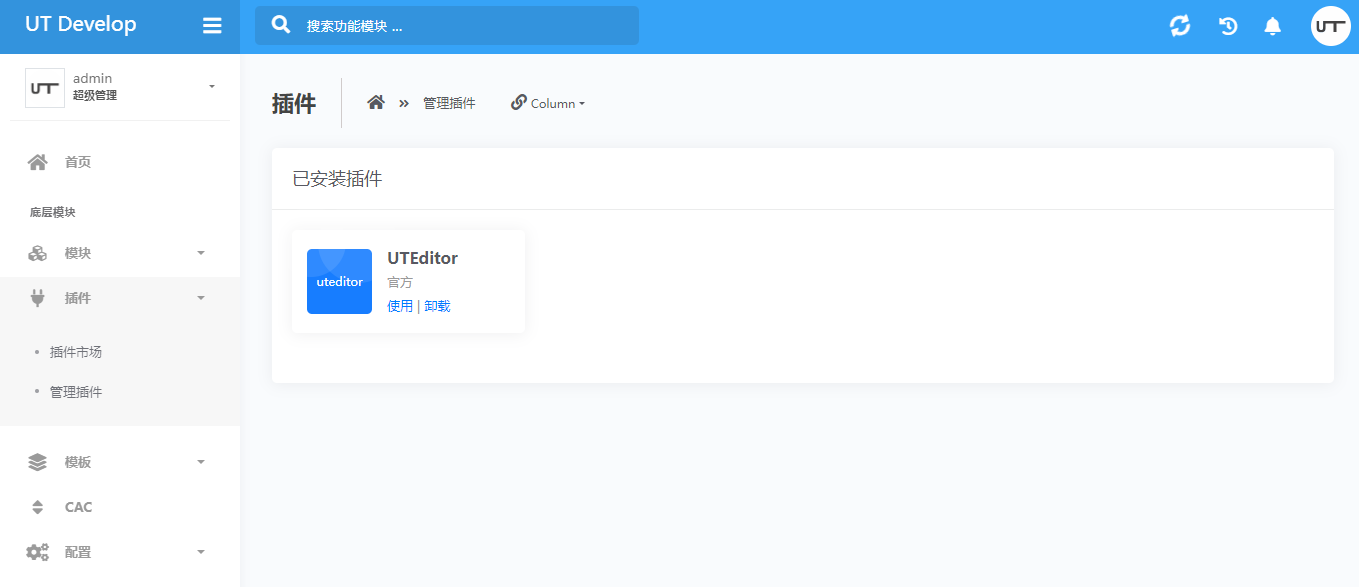Click the search magnifier icon
Image resolution: width=1359 pixels, height=587 pixels.
[282, 25]
